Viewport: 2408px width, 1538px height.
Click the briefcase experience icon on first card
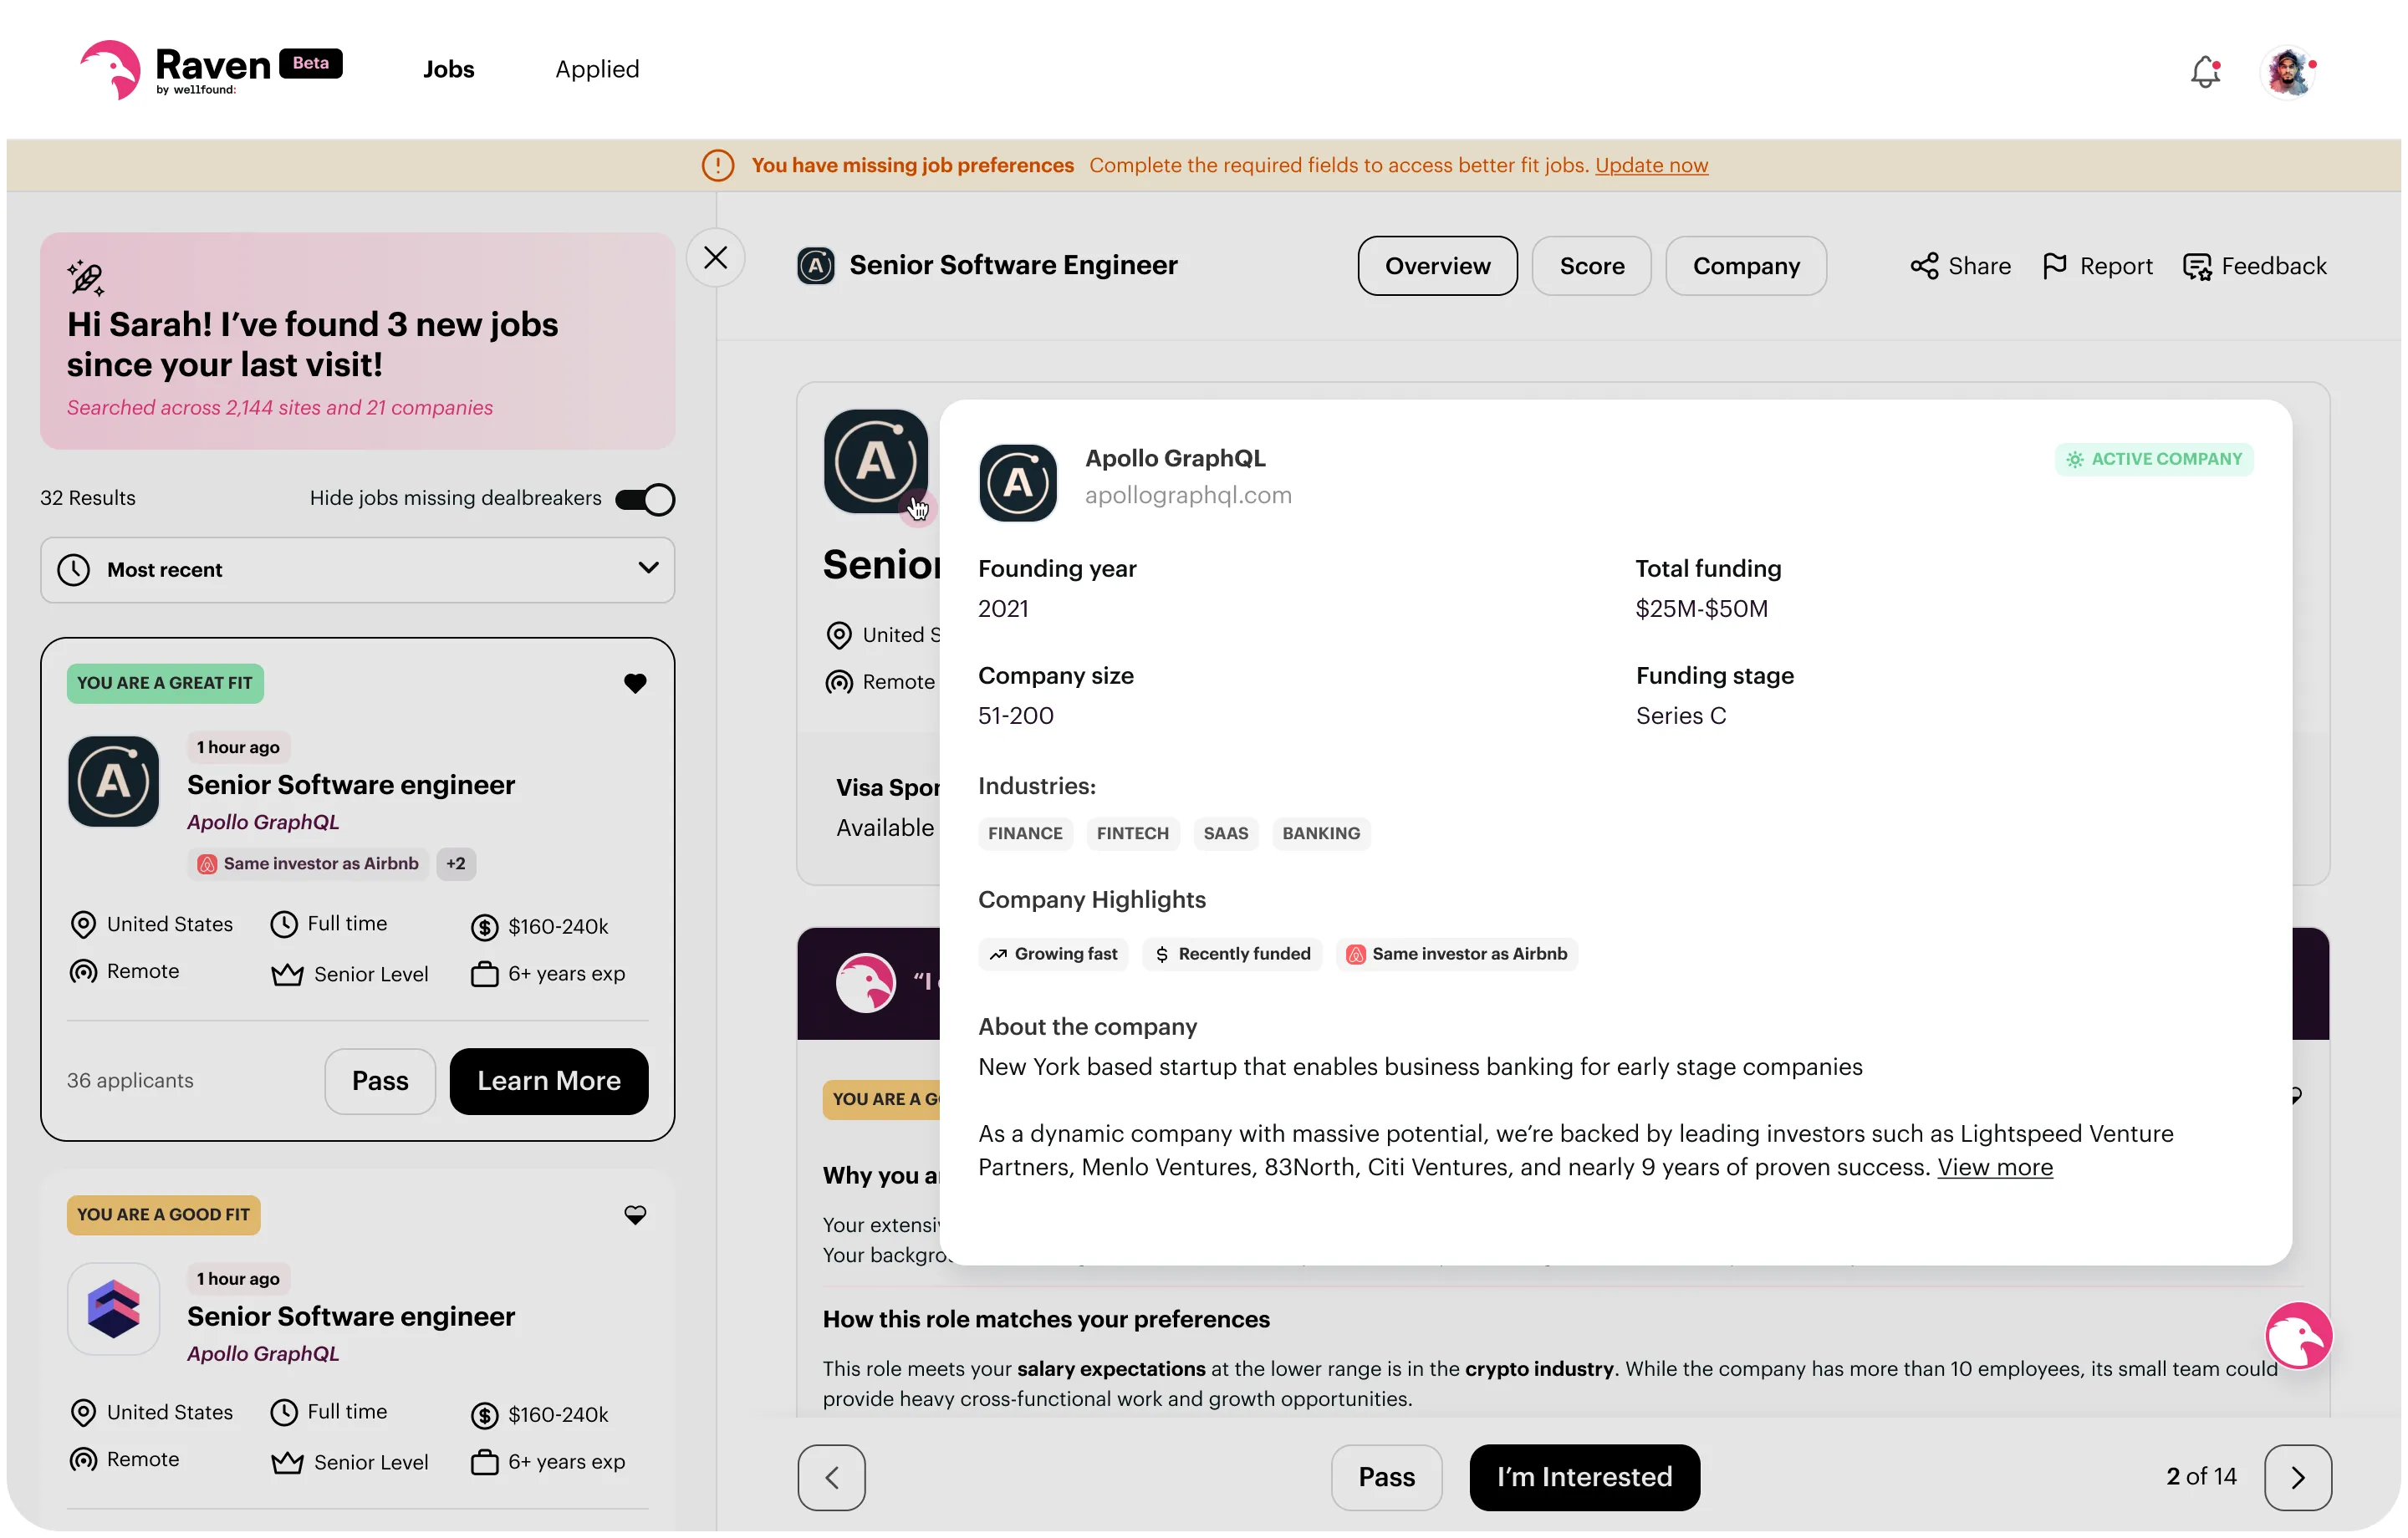pyautogui.click(x=484, y=974)
